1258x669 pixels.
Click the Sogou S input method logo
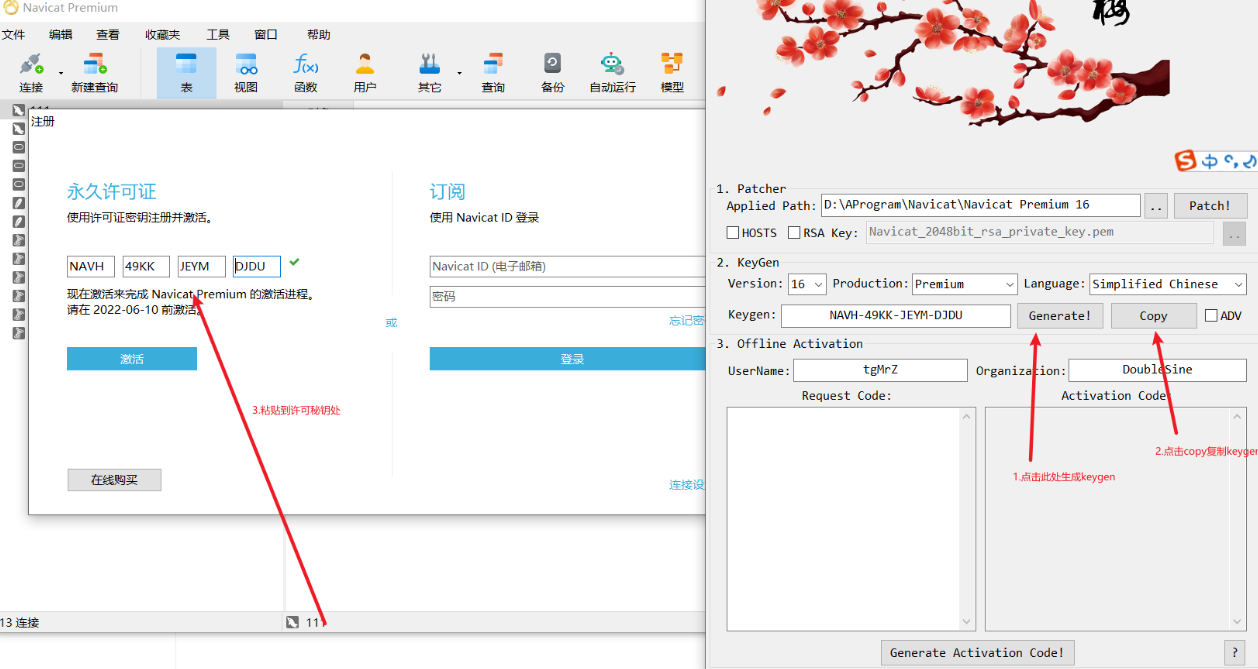coord(1186,160)
